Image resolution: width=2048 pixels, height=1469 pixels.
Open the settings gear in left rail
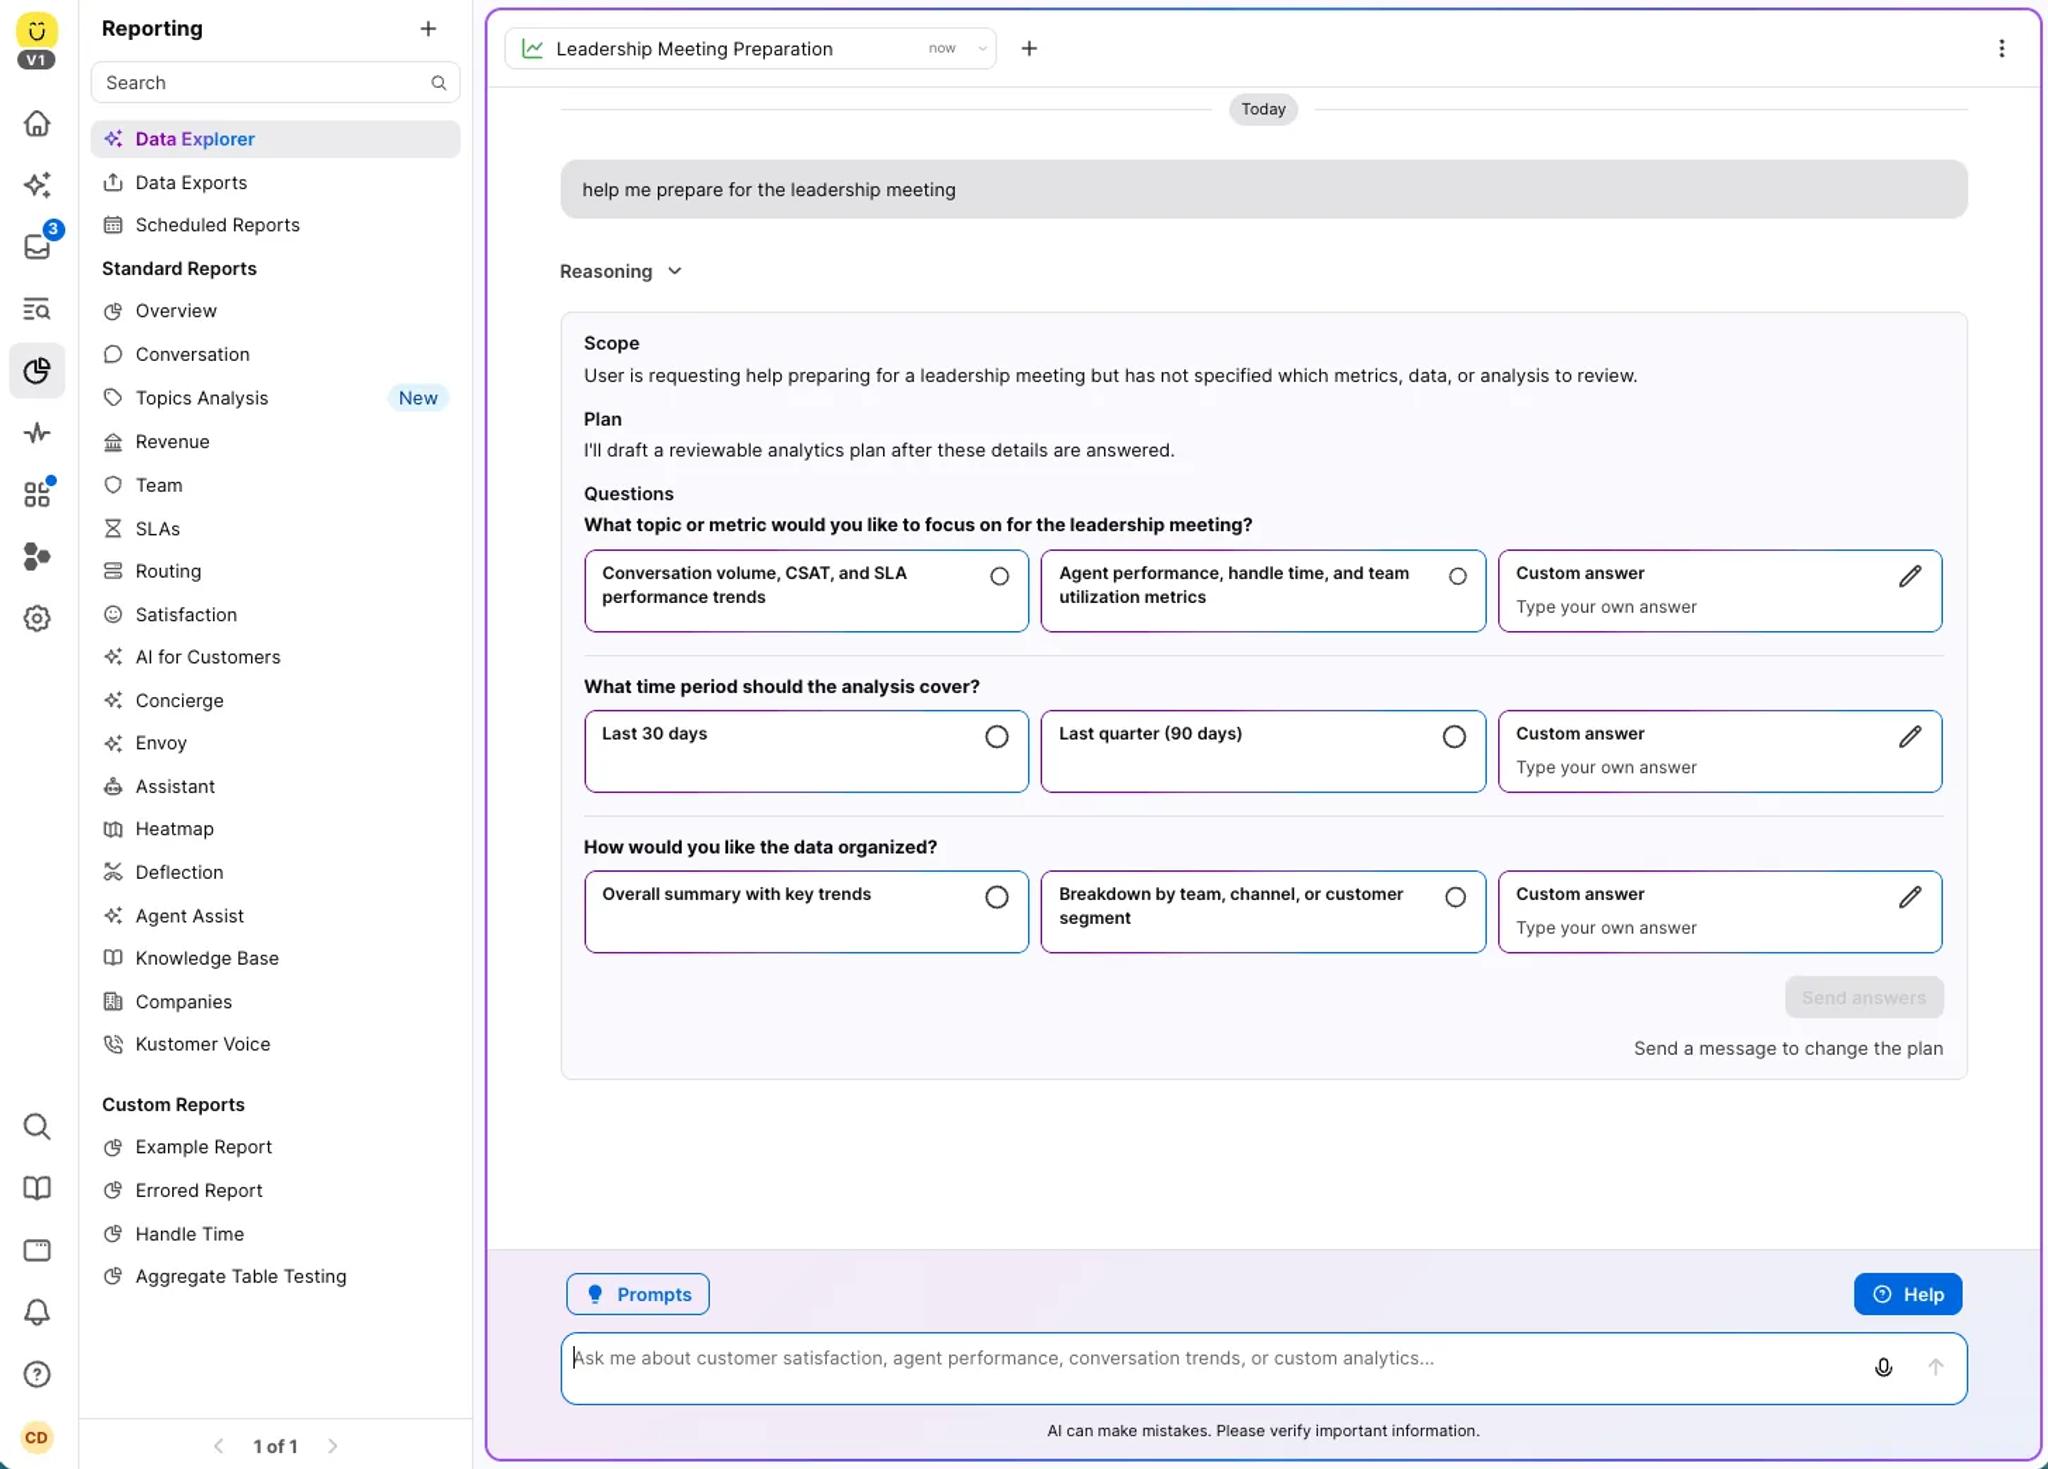pos(37,618)
